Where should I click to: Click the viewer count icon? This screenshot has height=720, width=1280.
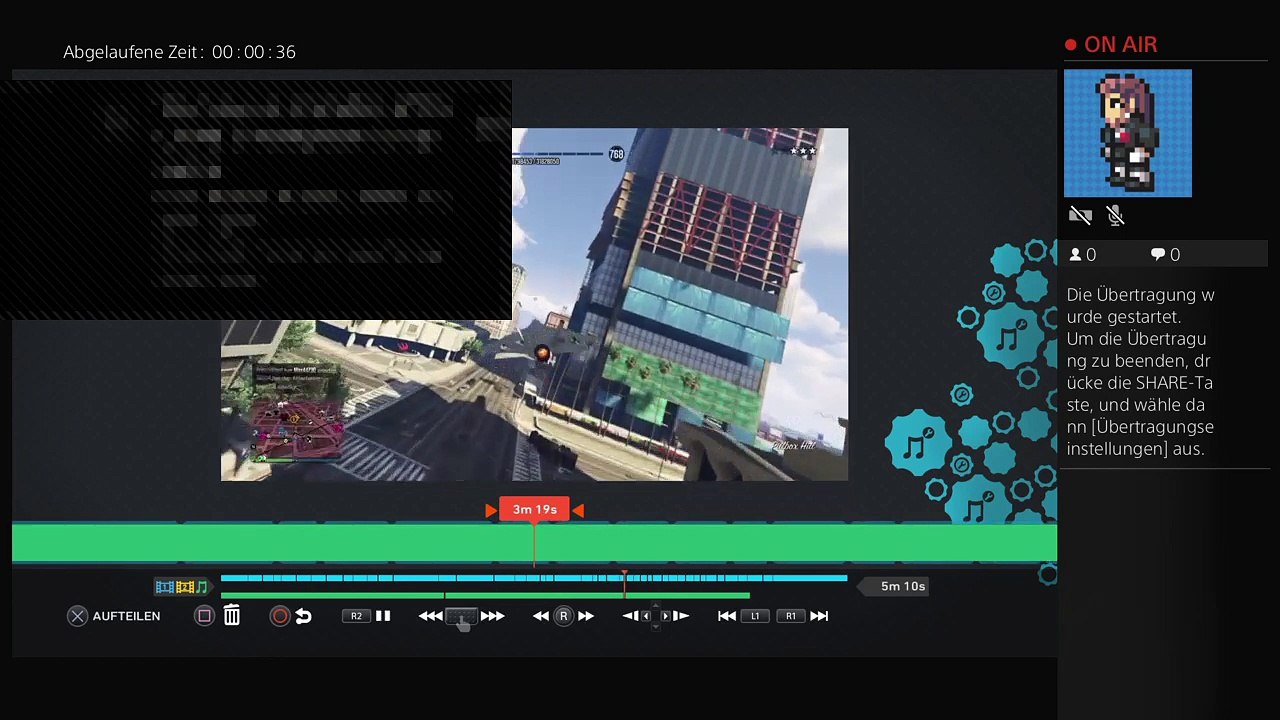coord(1076,255)
